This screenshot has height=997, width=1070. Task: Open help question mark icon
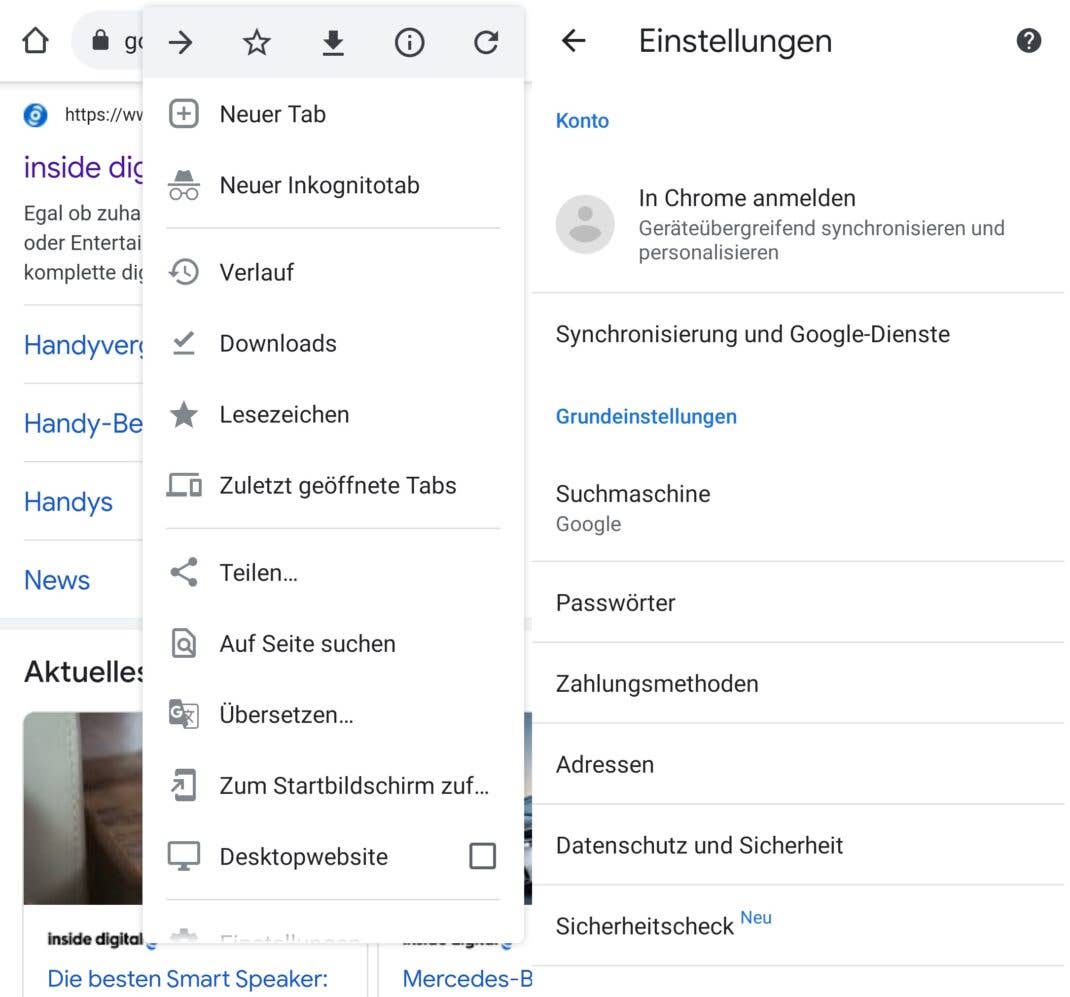point(1028,41)
